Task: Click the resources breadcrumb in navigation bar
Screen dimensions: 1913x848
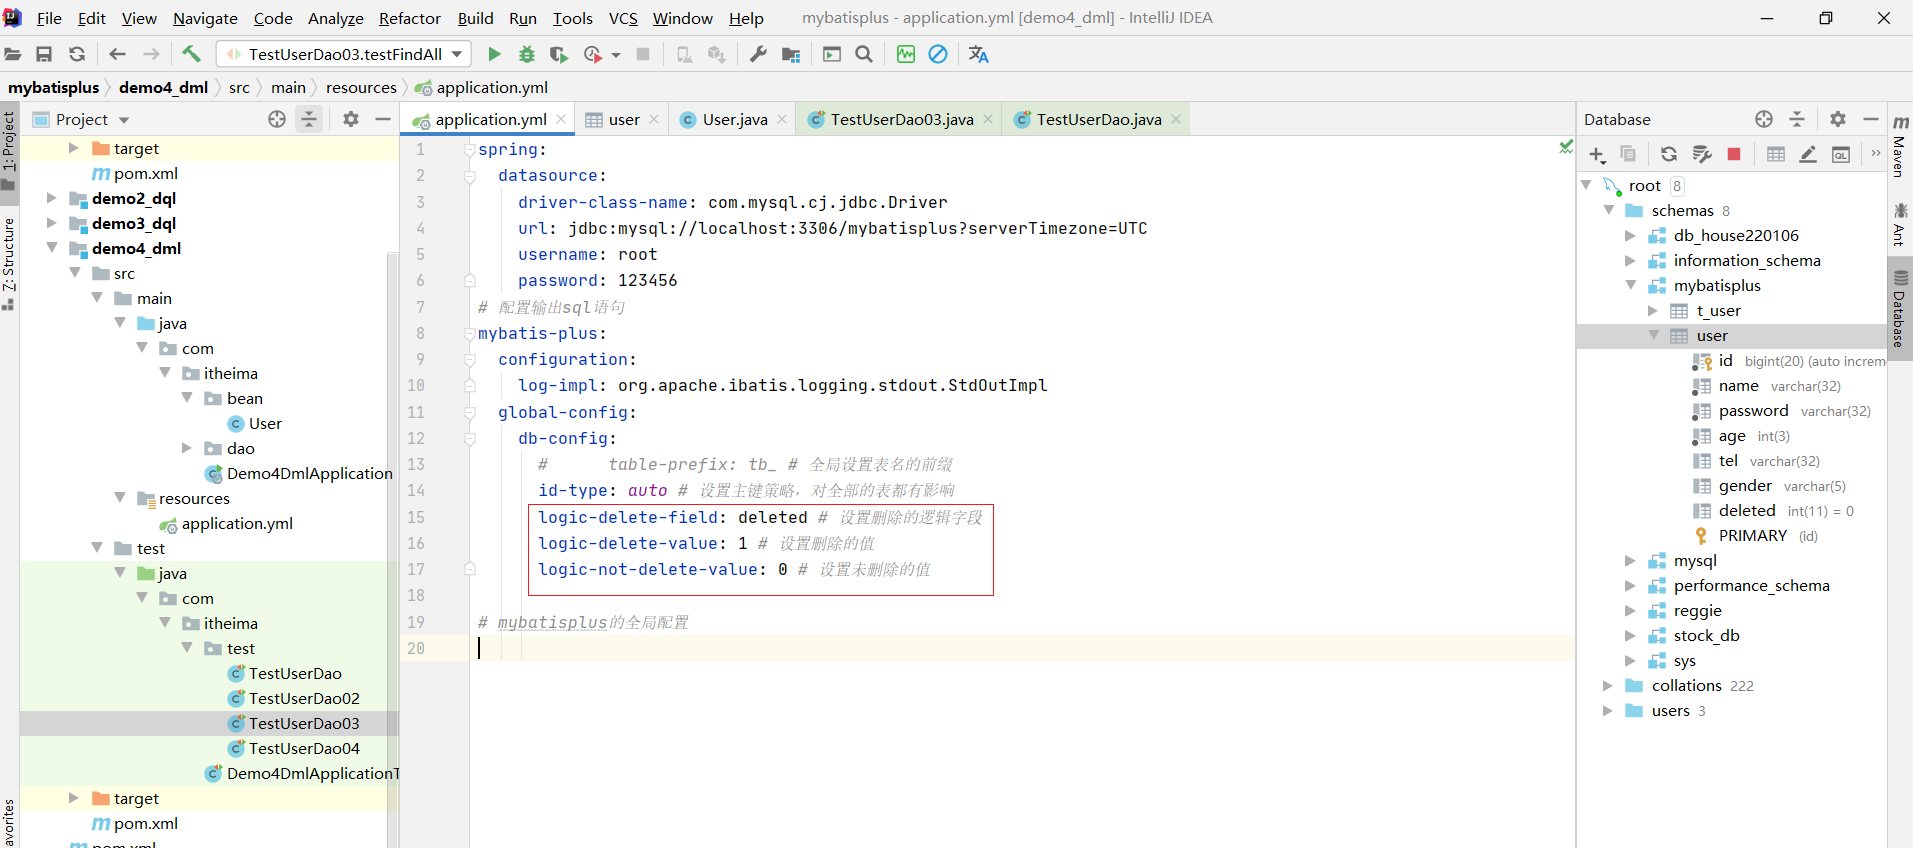Action: [361, 87]
